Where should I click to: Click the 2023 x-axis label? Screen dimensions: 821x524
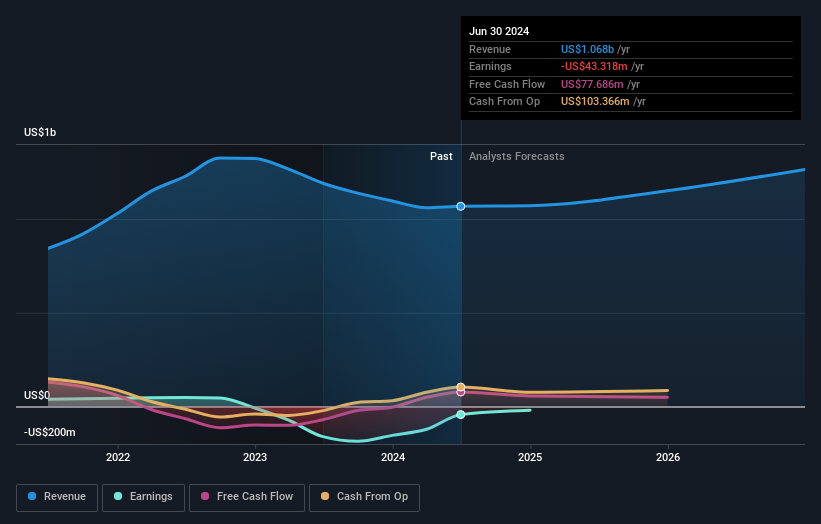(x=255, y=458)
